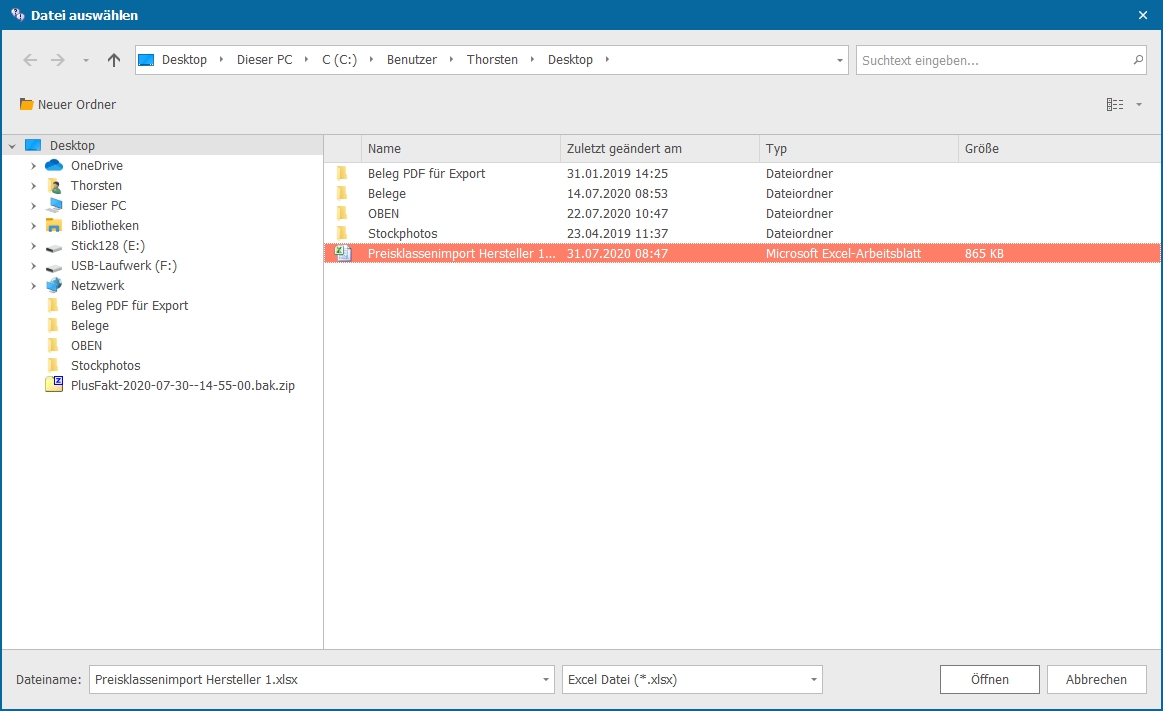Collapse the Desktop tree node

pos(12,146)
